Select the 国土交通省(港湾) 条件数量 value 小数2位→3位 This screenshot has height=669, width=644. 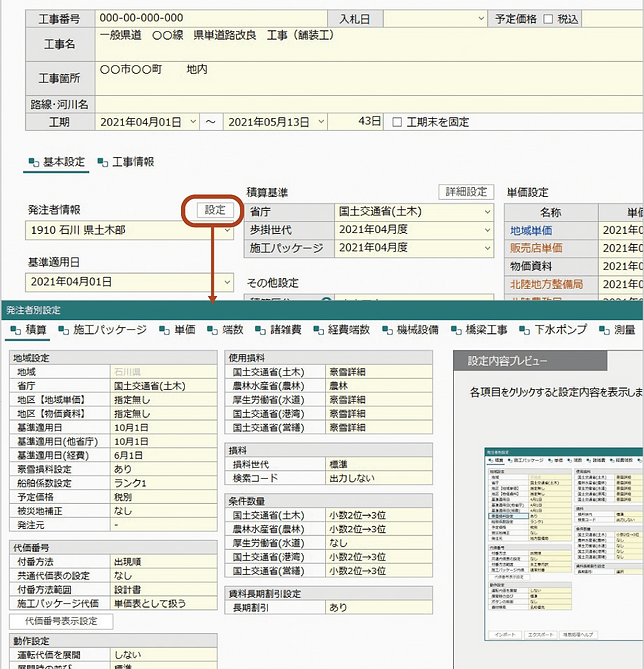[379, 557]
